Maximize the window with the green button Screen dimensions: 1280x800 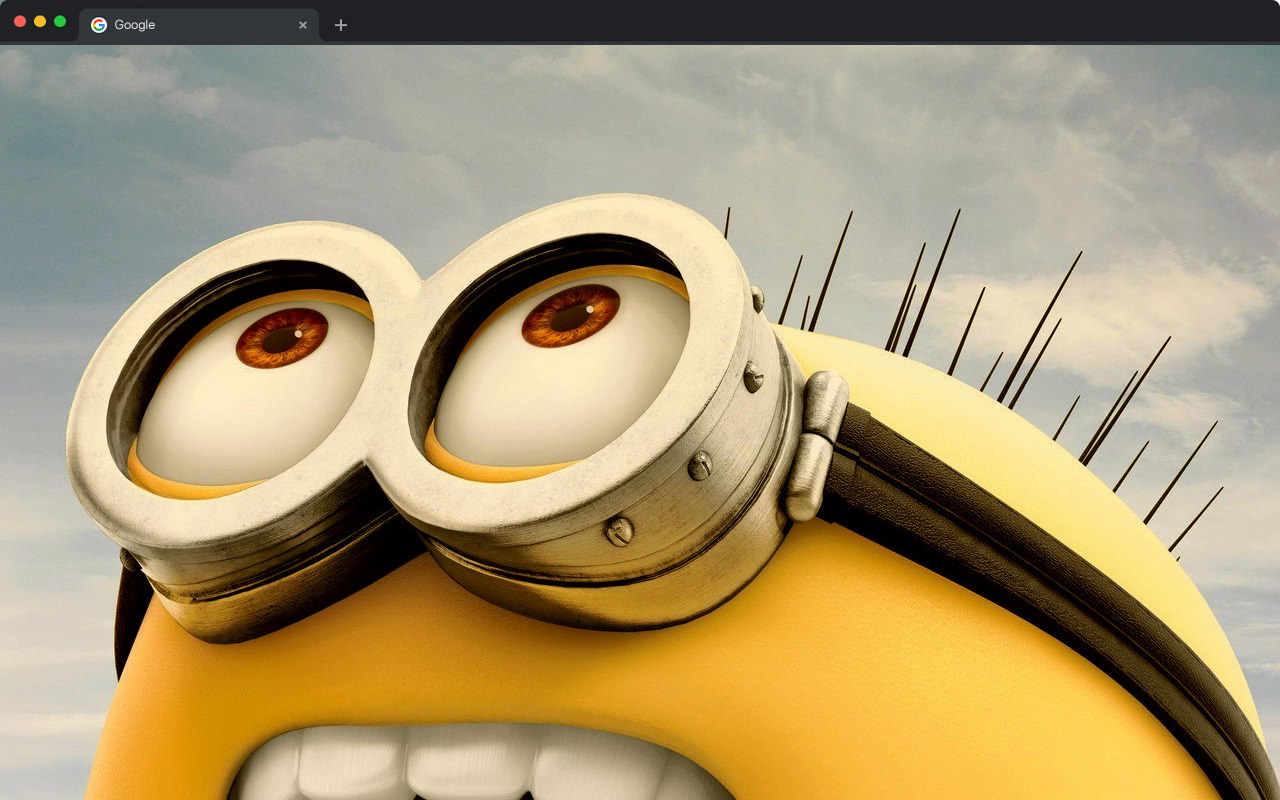point(60,21)
